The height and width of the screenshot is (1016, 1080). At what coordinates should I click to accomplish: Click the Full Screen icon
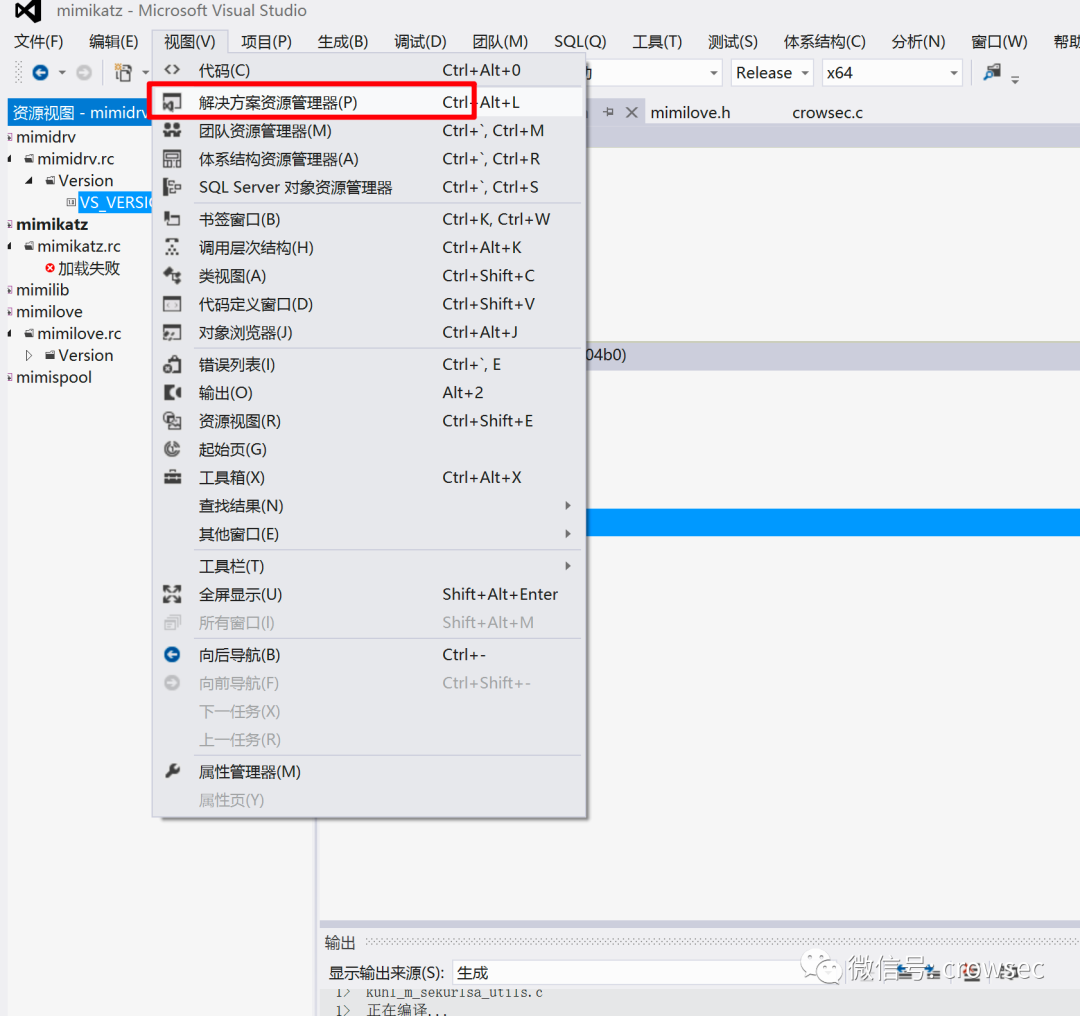pyautogui.click(x=172, y=594)
